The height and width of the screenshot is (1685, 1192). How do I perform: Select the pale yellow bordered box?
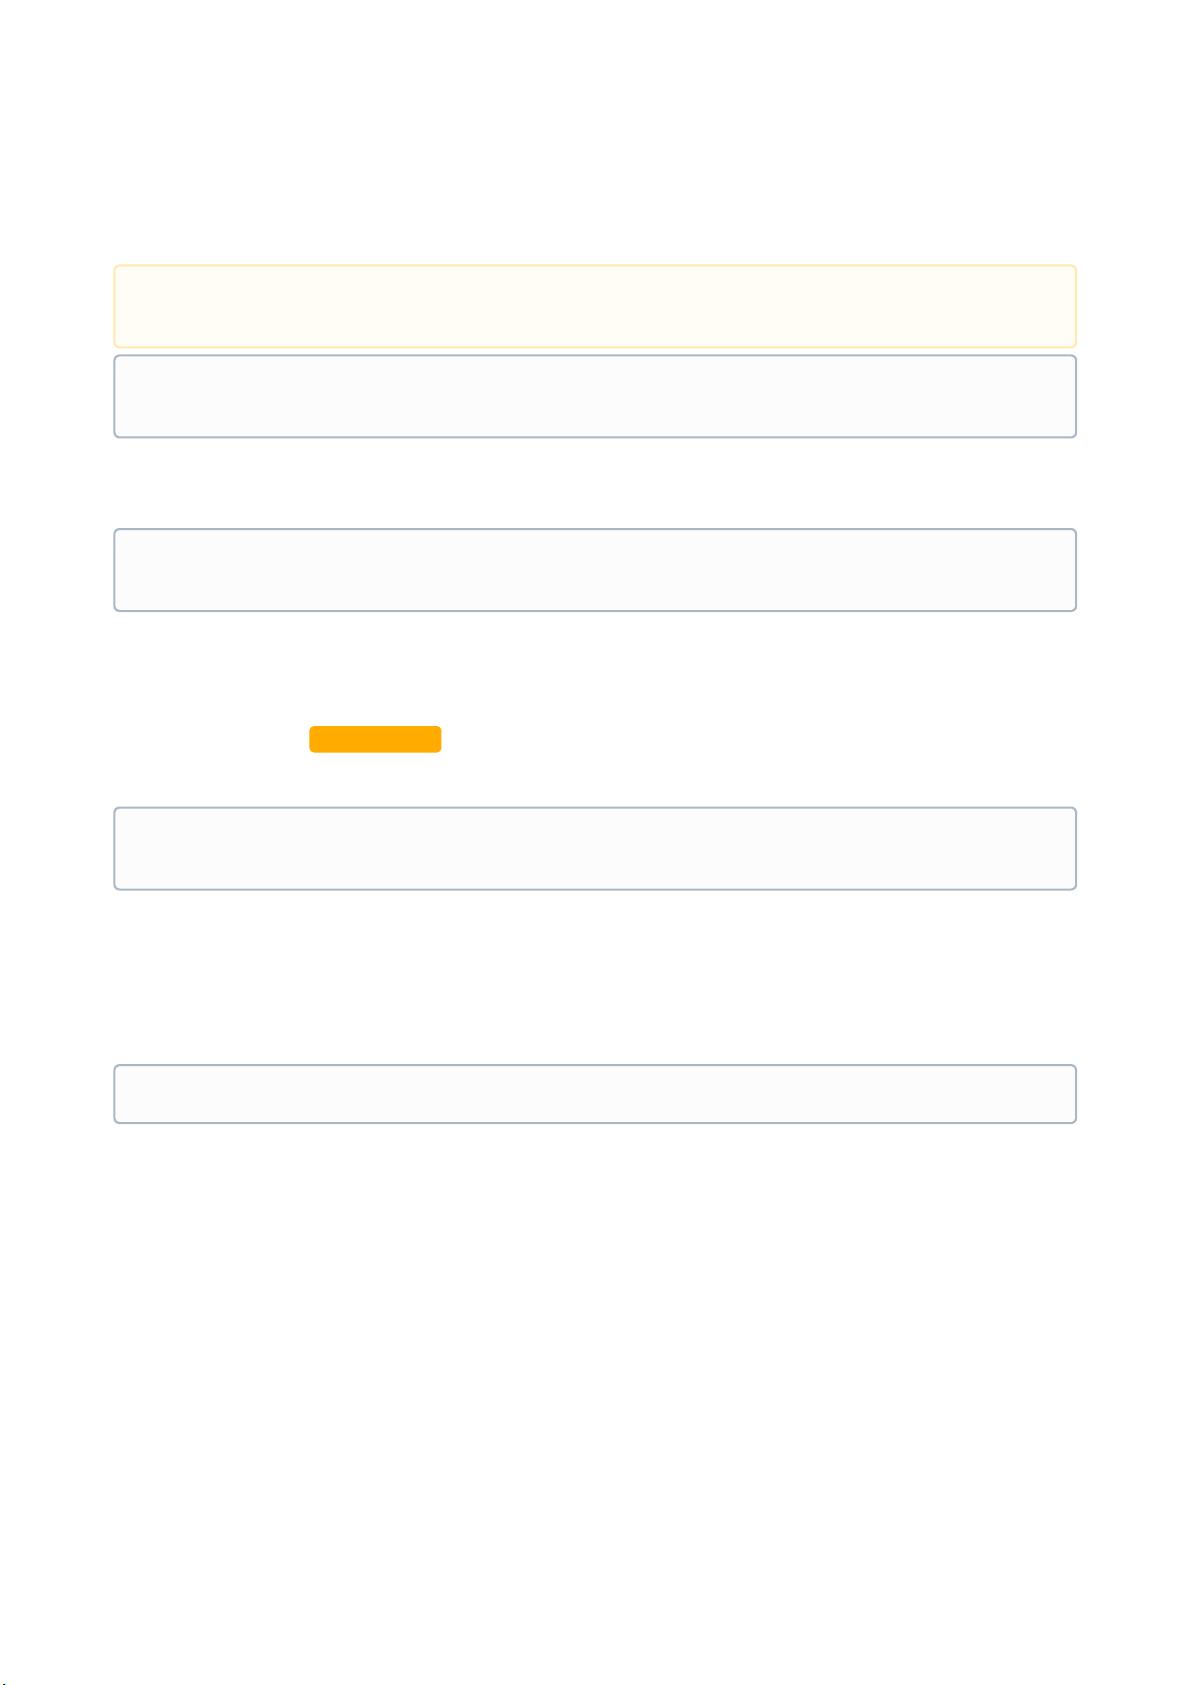[x=595, y=306]
